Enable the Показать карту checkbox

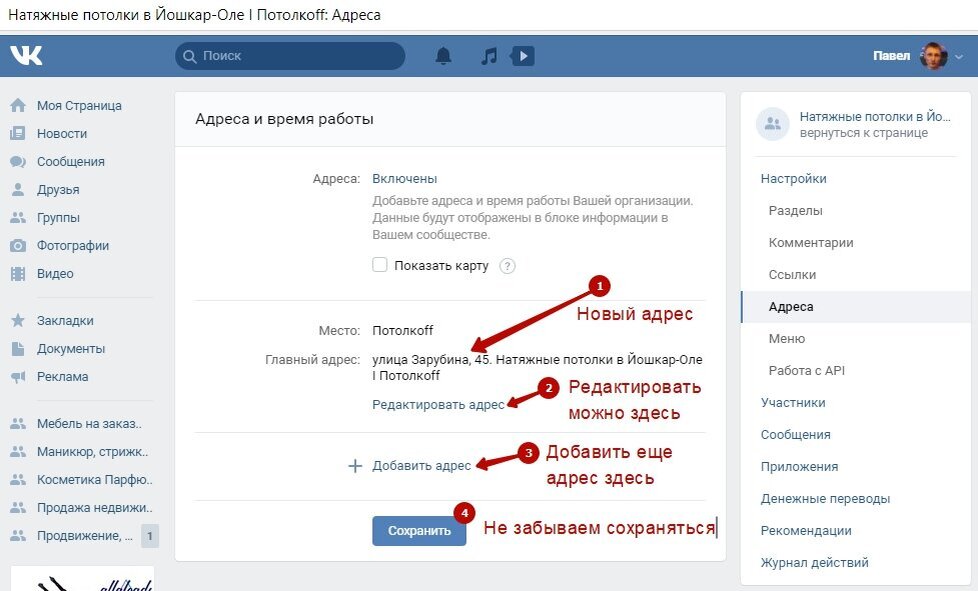(x=378, y=265)
